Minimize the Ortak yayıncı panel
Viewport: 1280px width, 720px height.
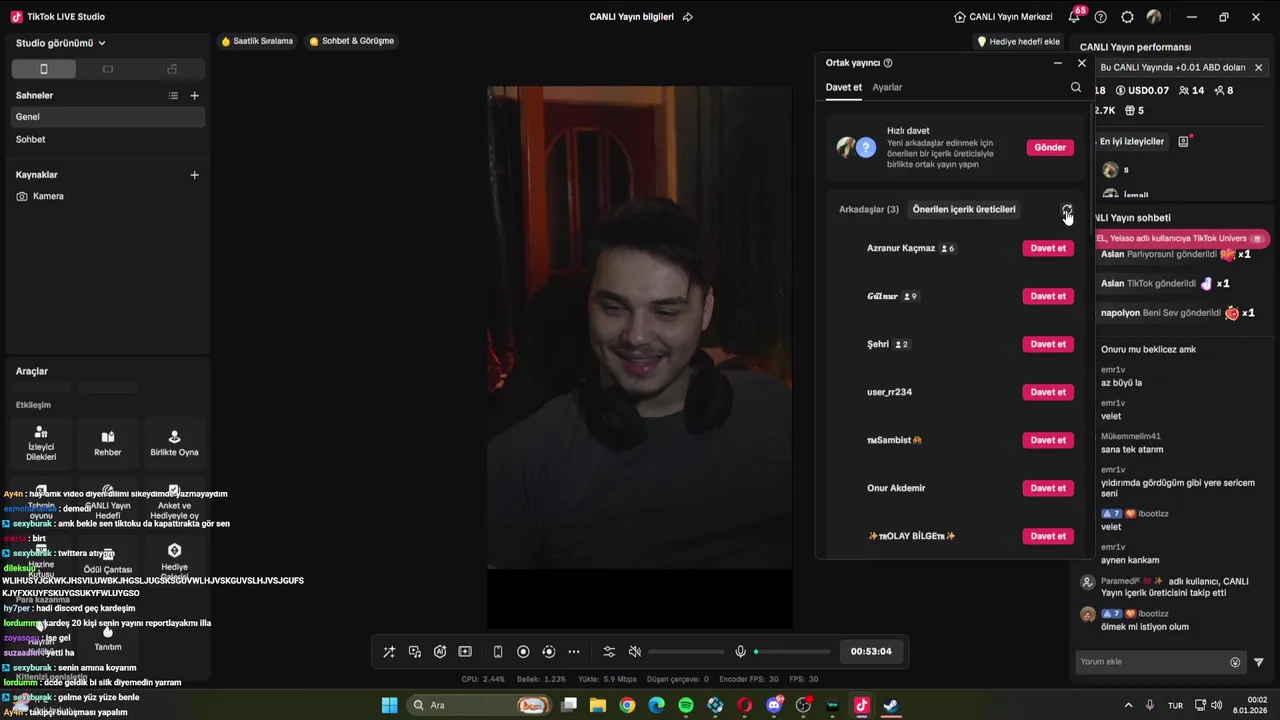click(x=1058, y=63)
